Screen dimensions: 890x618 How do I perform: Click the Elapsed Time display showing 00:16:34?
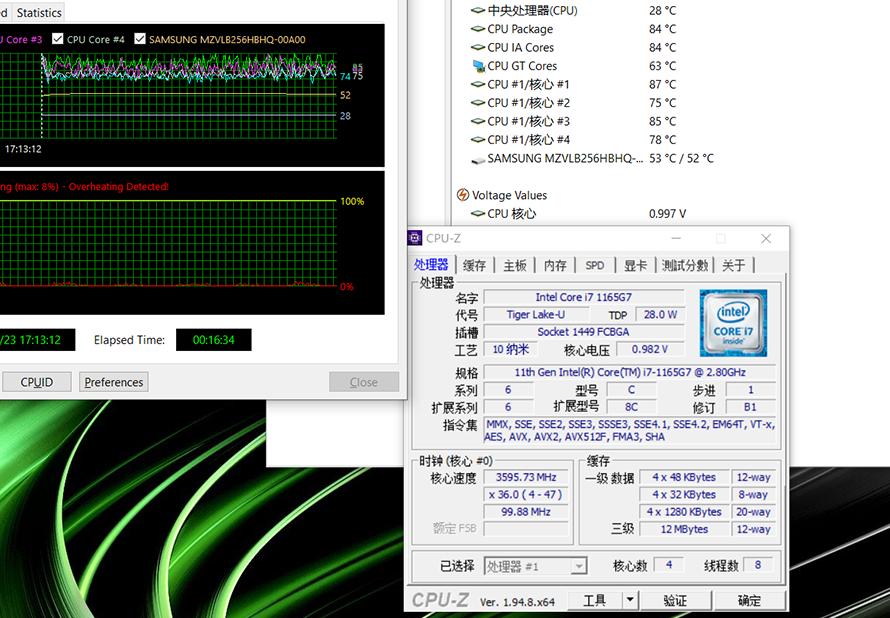pyautogui.click(x=213, y=340)
